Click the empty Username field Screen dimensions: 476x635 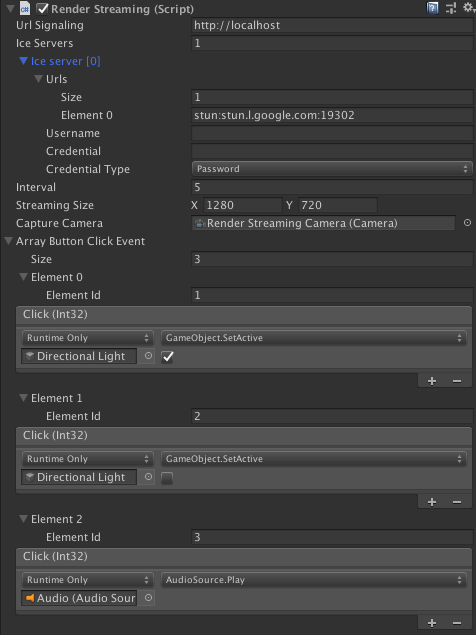click(332, 133)
